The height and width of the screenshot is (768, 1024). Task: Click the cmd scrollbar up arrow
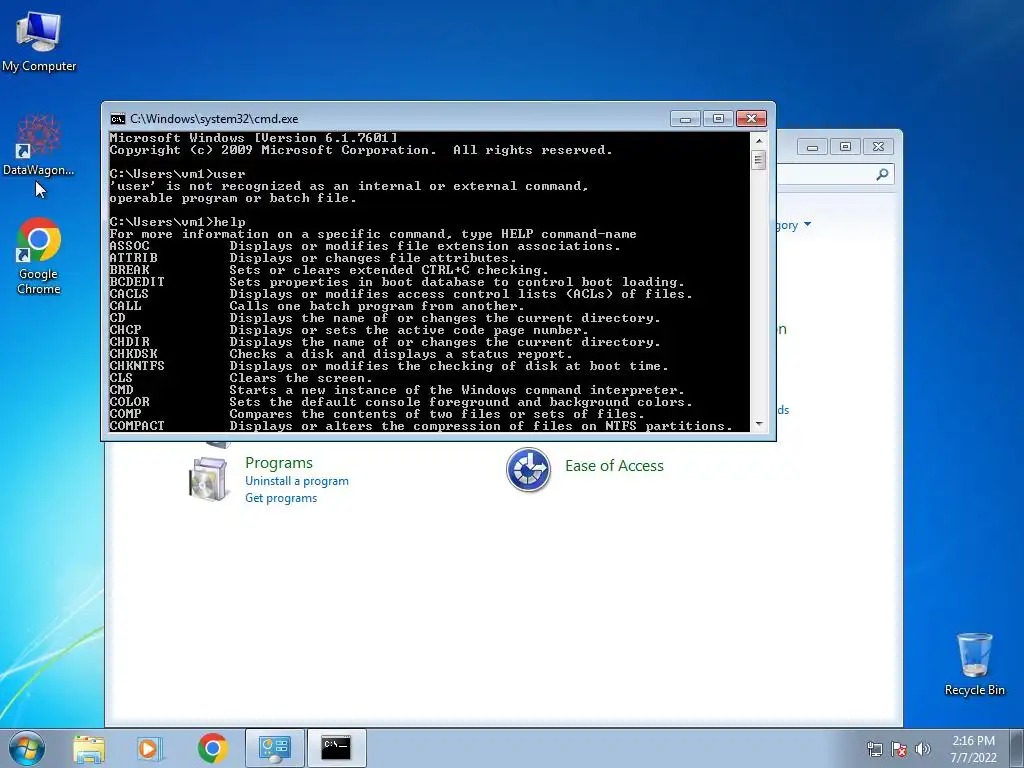(x=759, y=140)
